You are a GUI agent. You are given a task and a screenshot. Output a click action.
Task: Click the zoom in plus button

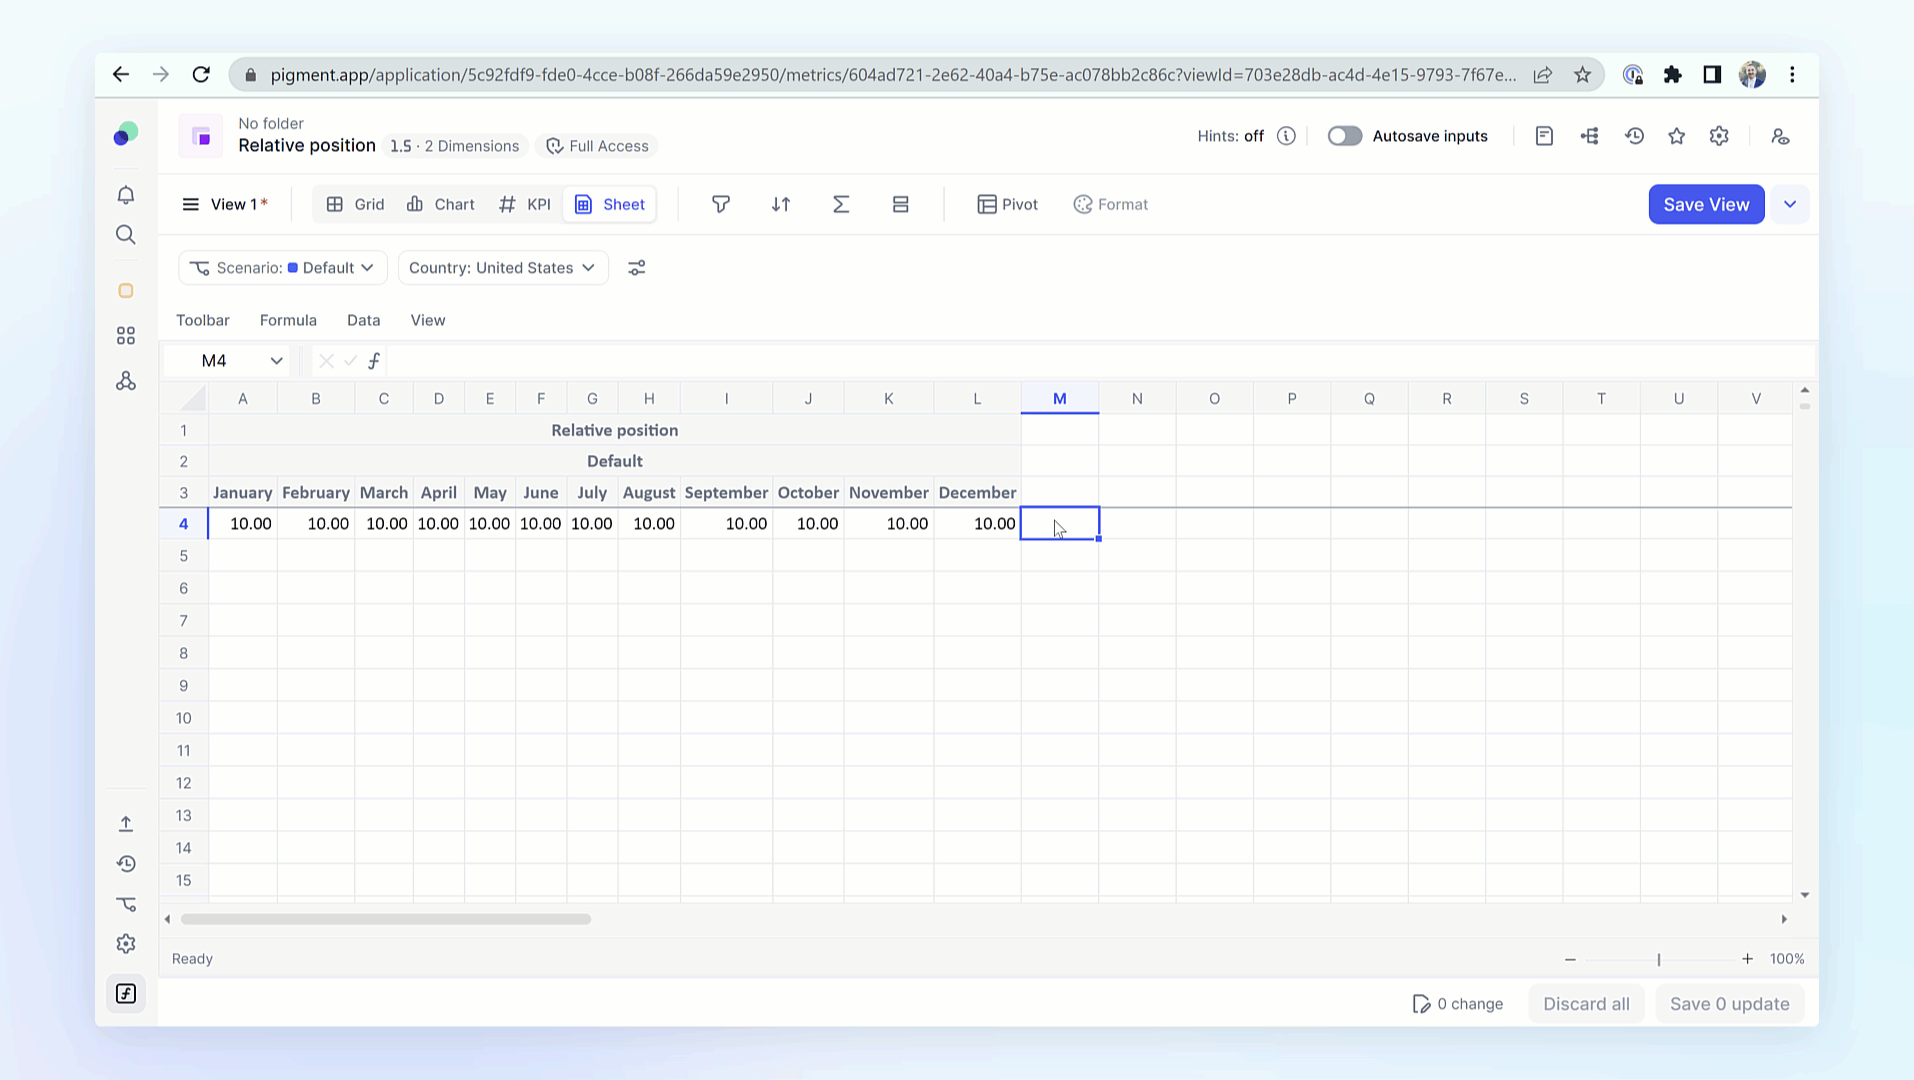pos(1747,959)
